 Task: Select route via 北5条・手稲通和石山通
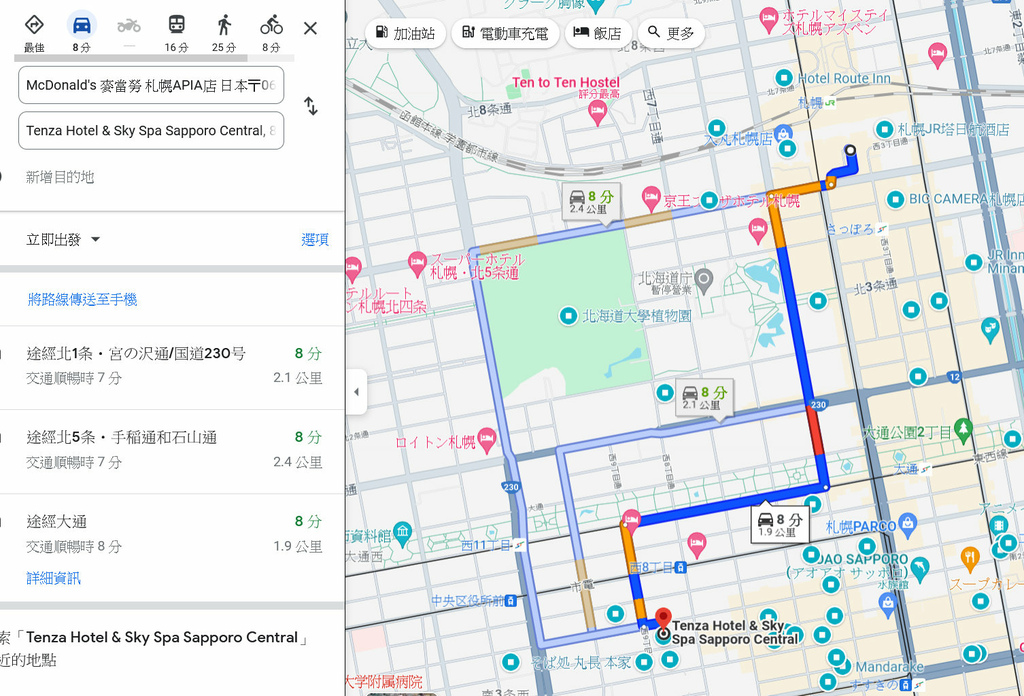(172, 450)
